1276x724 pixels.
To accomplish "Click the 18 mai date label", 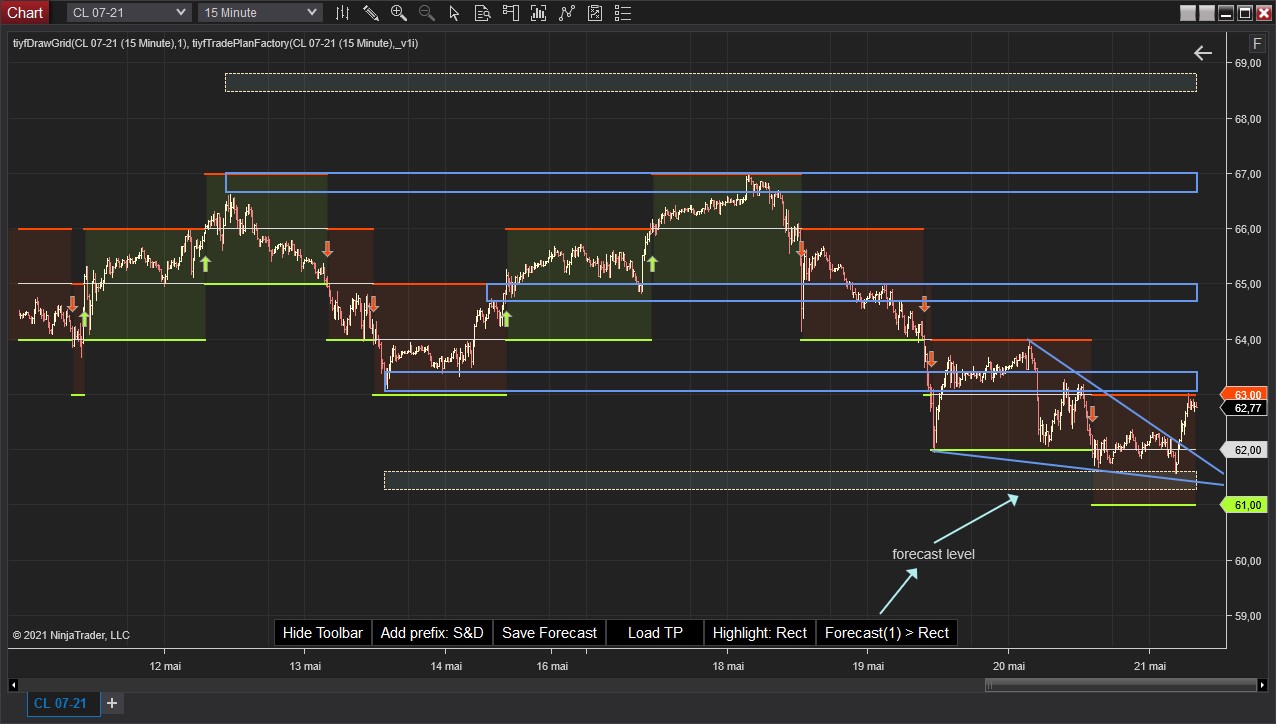I will click(x=728, y=666).
